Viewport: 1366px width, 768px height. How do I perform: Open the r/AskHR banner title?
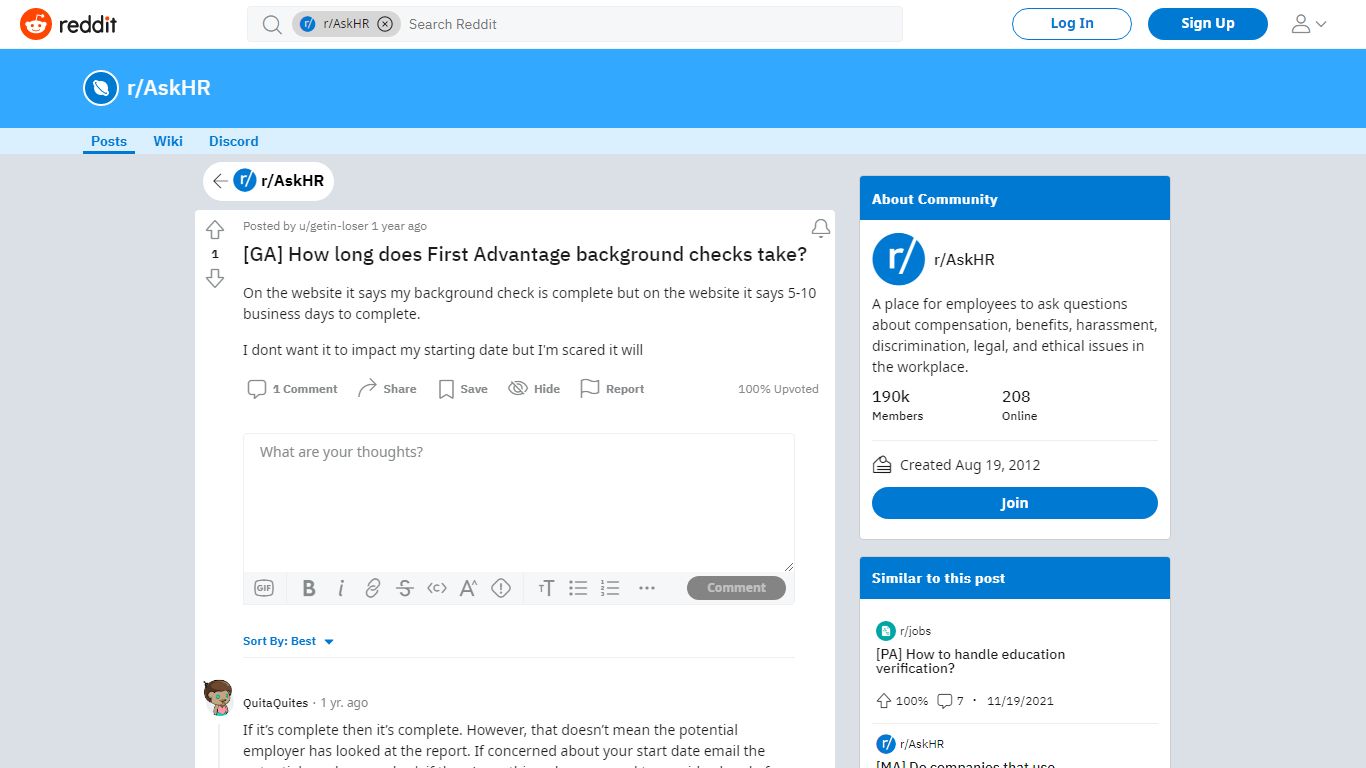(169, 88)
